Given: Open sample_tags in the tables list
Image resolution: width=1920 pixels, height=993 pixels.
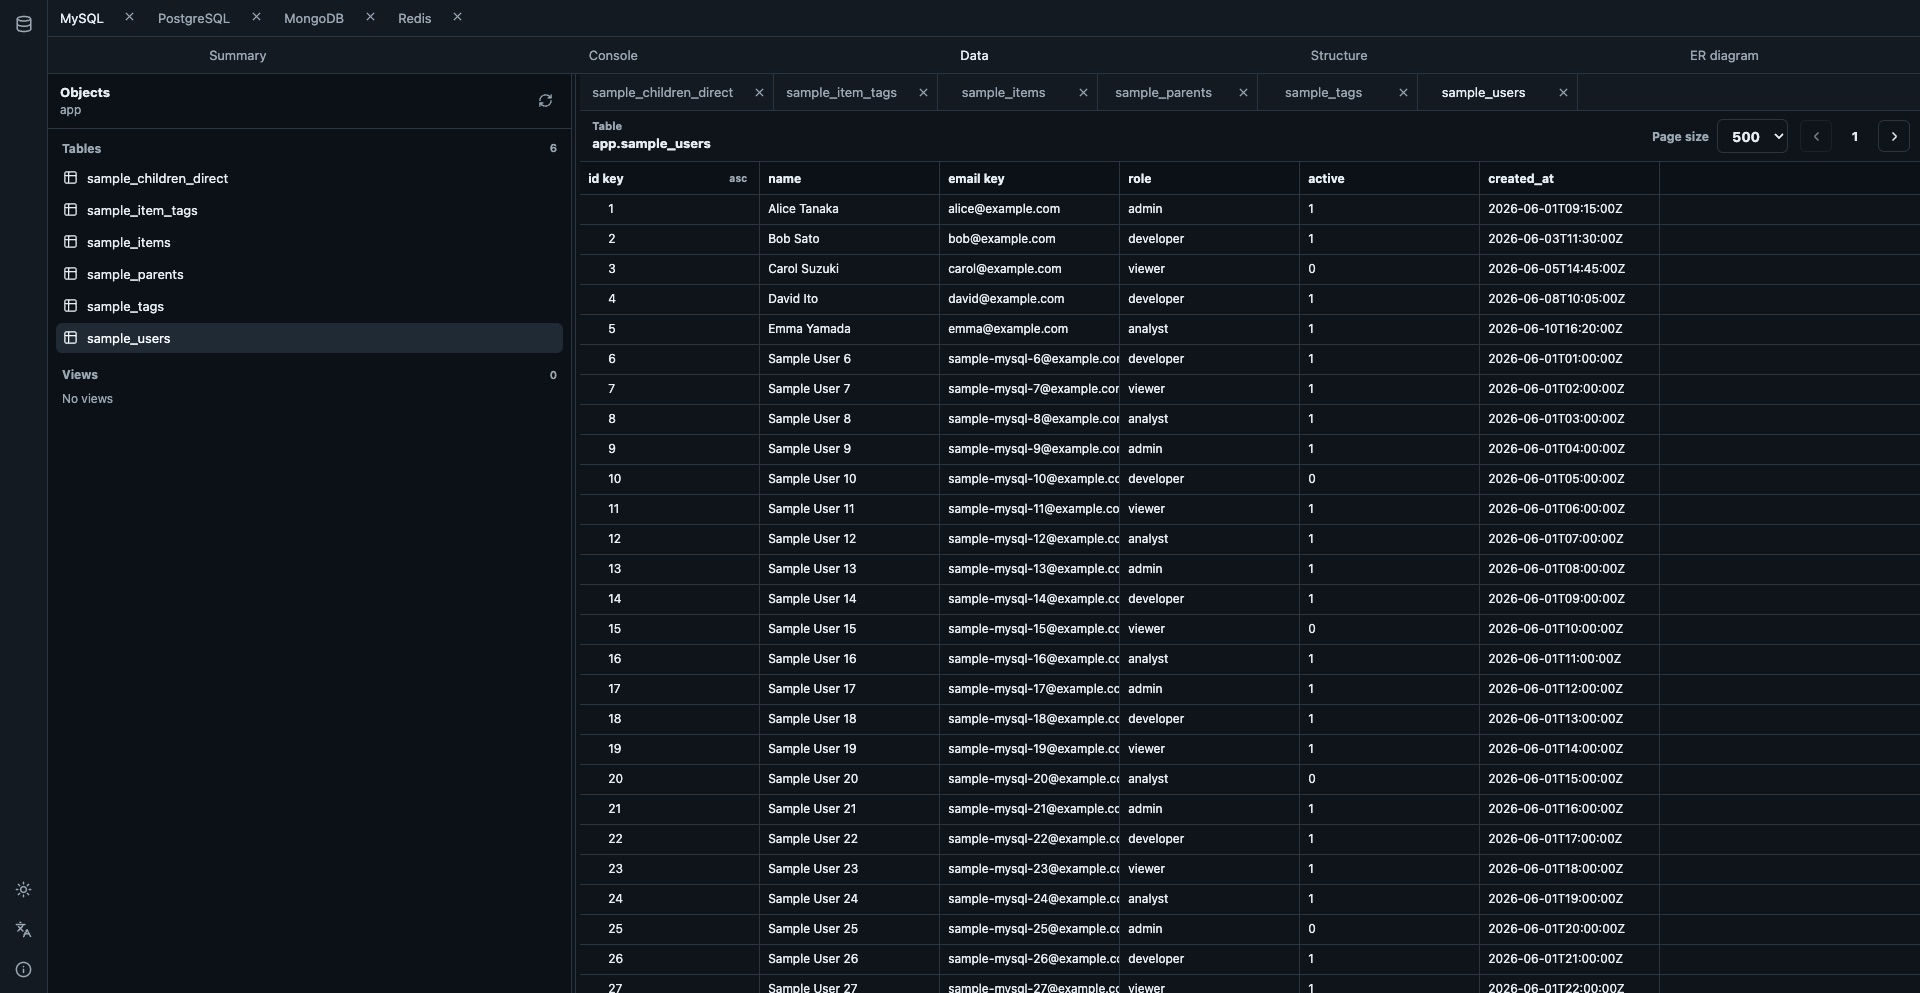Looking at the screenshot, I should pos(309,306).
